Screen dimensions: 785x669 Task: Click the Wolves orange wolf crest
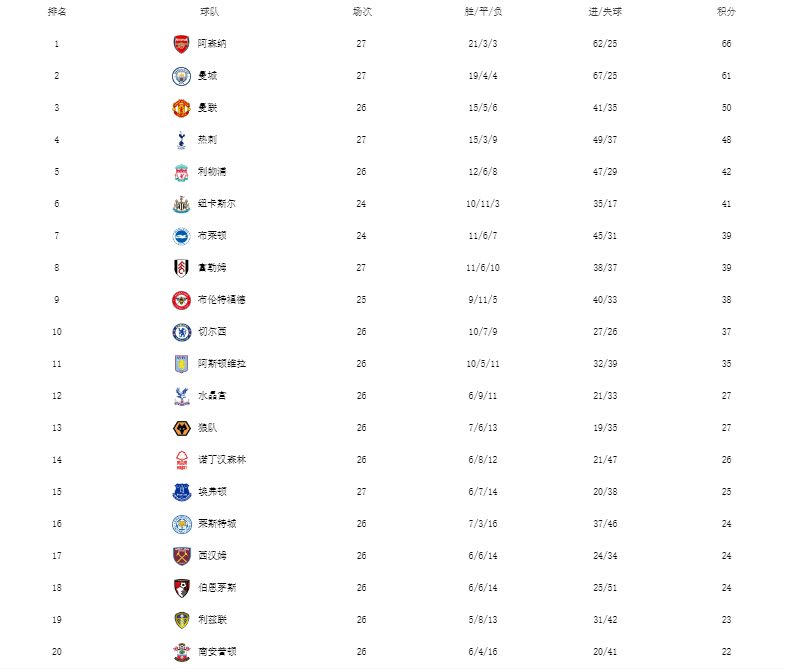click(x=181, y=429)
